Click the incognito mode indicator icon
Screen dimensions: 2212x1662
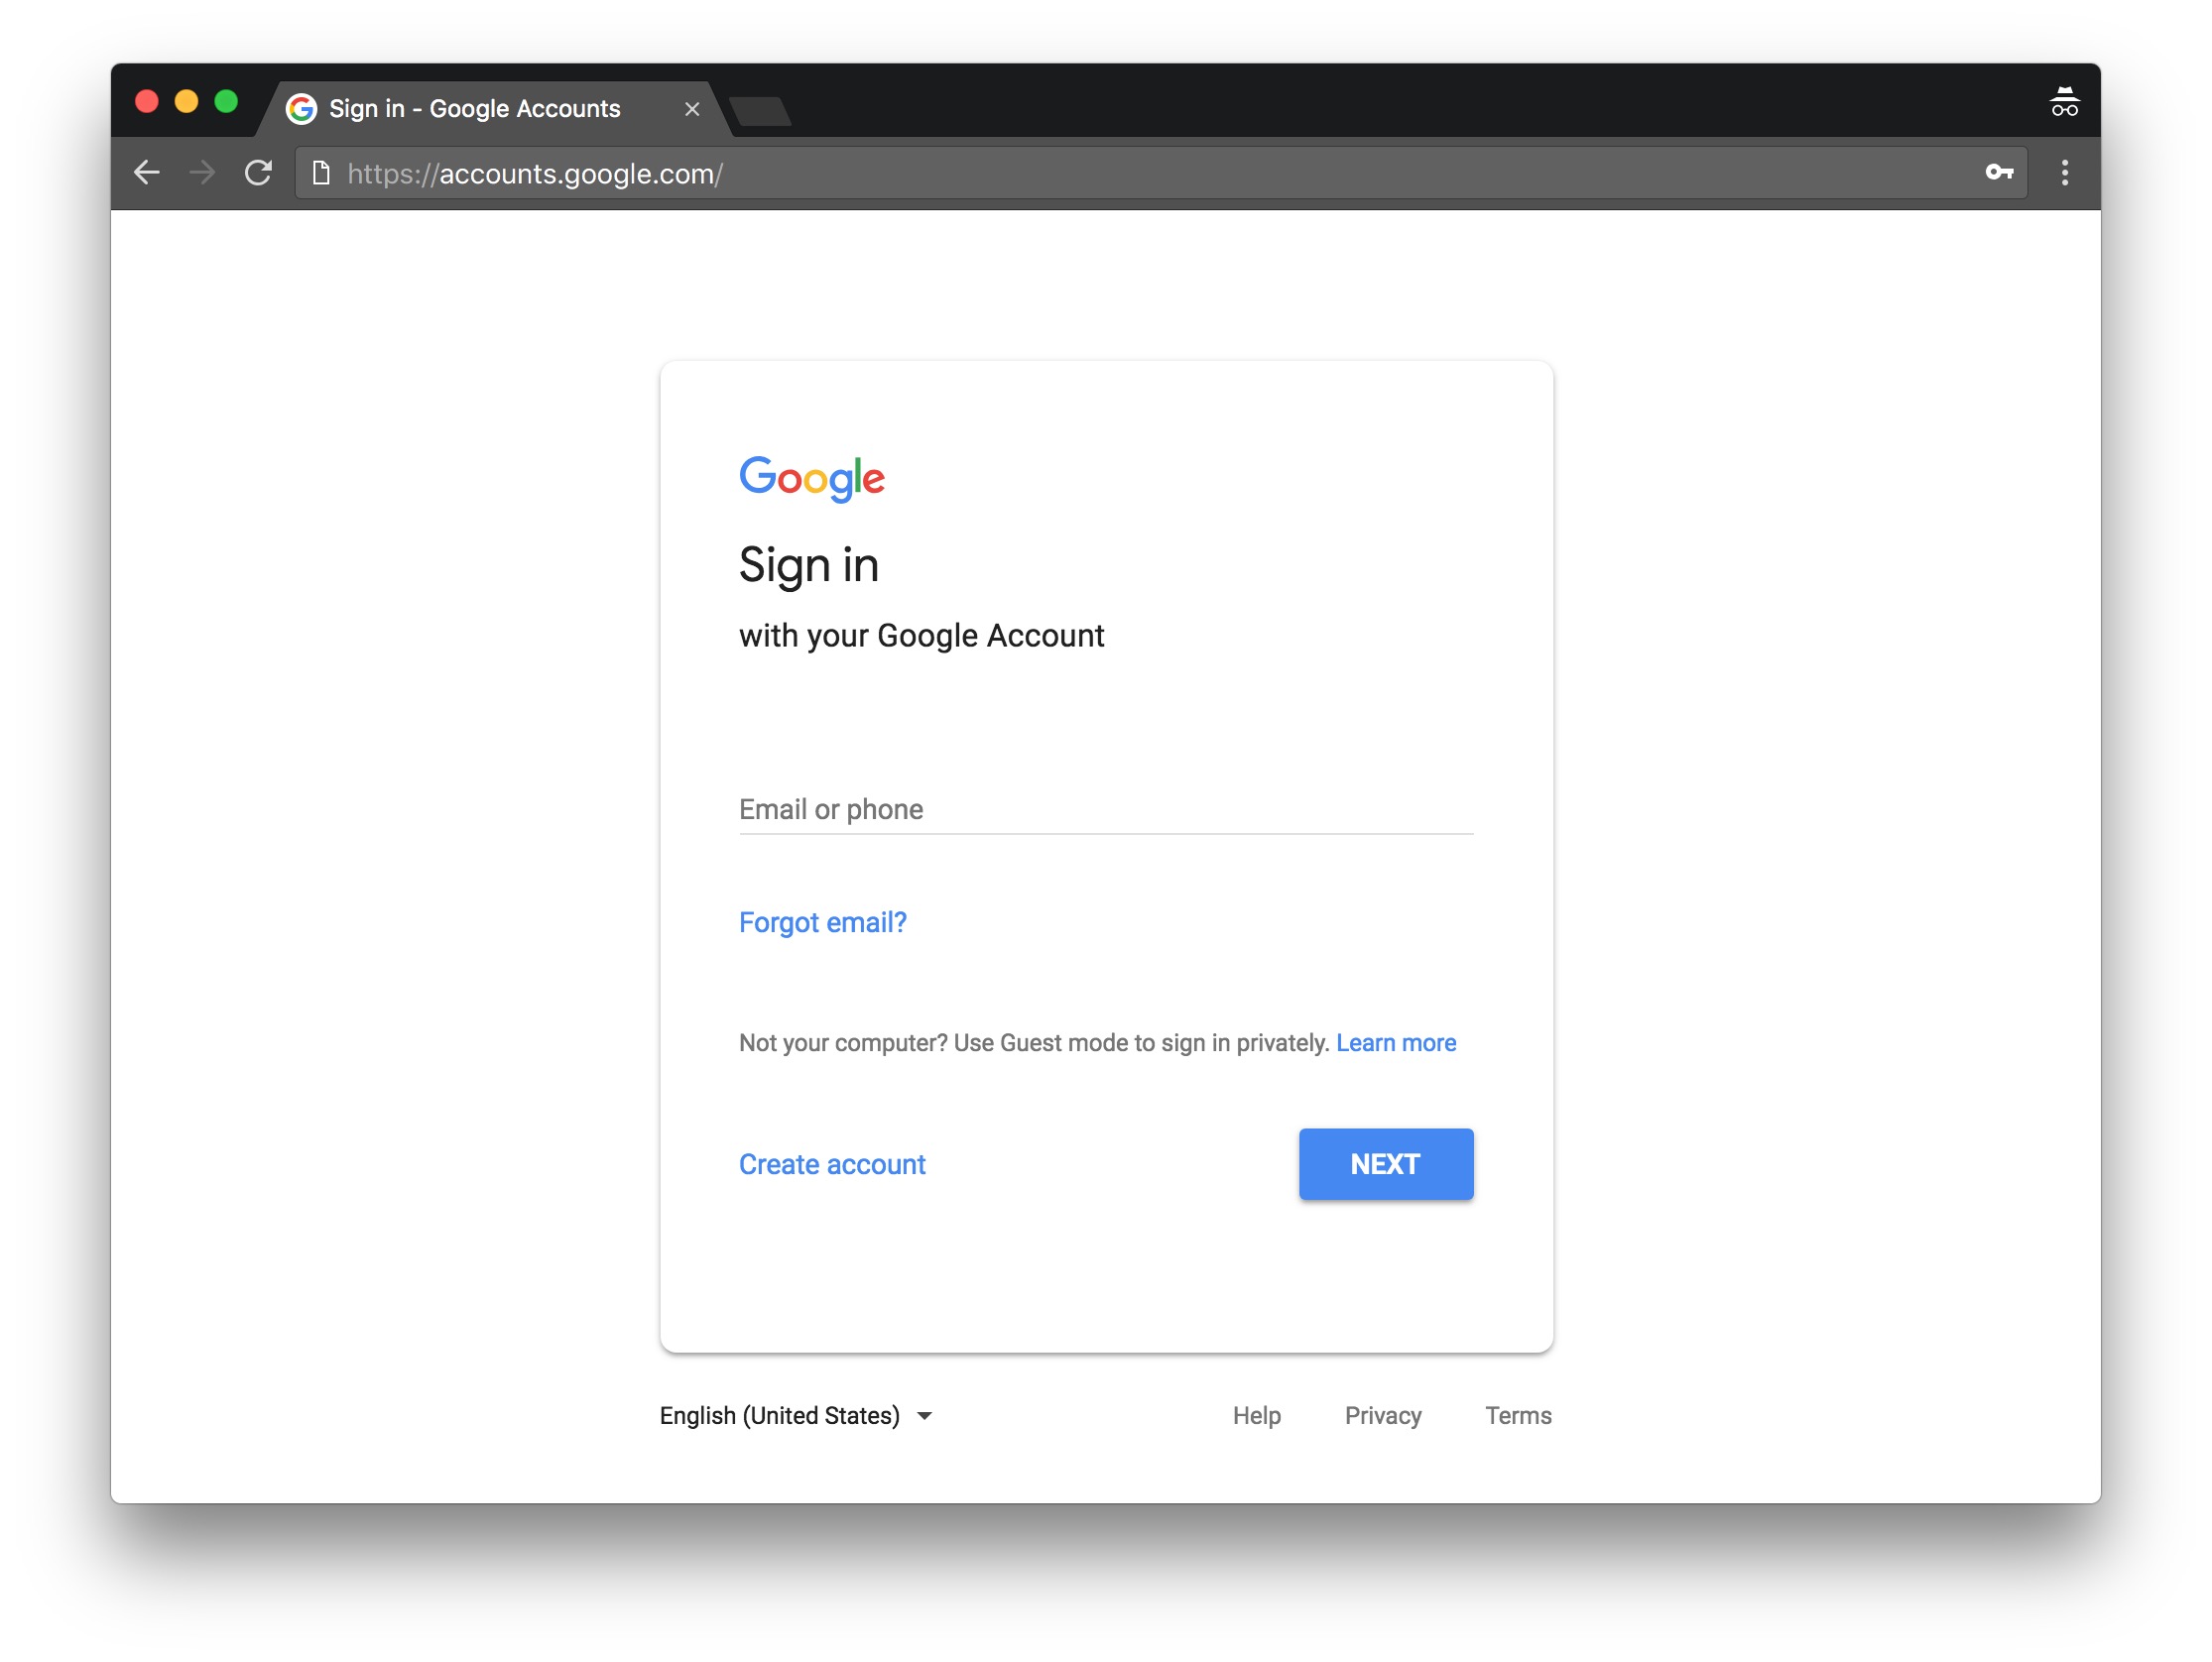pos(2064,100)
